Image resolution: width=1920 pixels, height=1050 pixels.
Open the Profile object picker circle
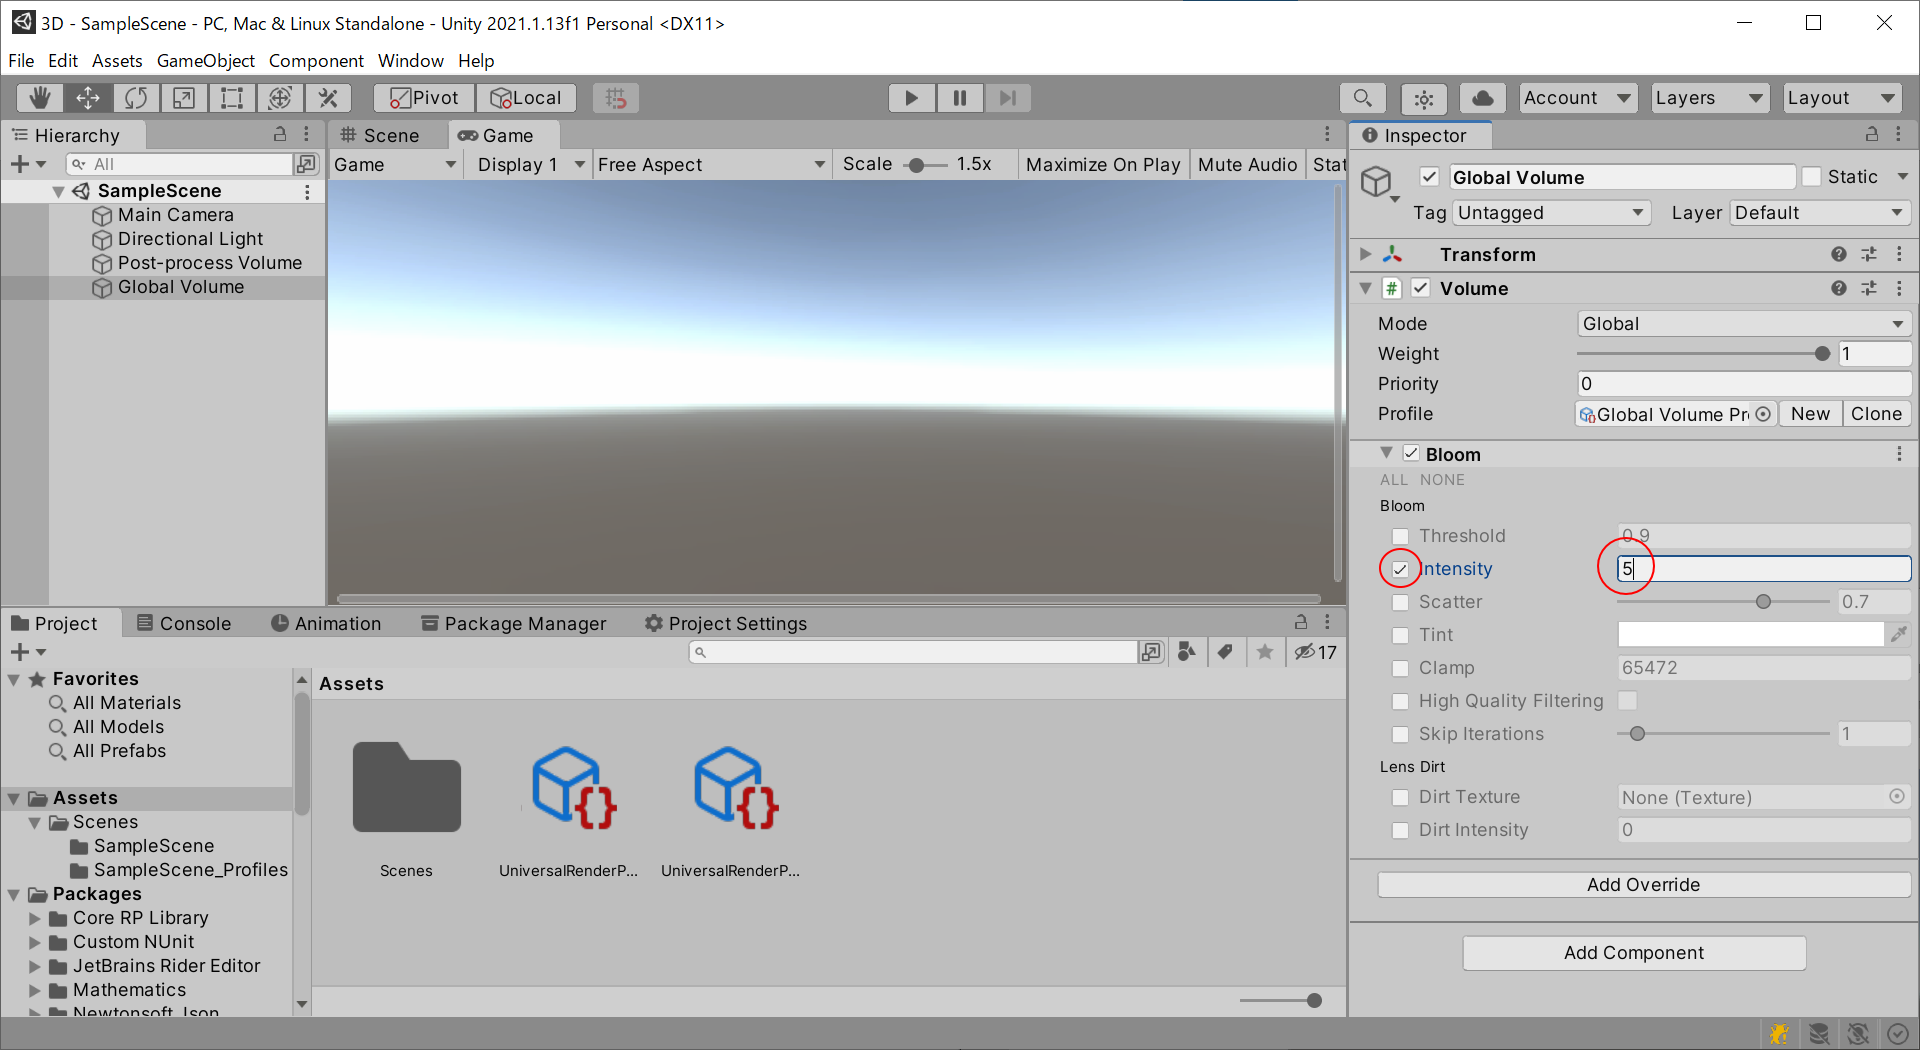[x=1763, y=414]
